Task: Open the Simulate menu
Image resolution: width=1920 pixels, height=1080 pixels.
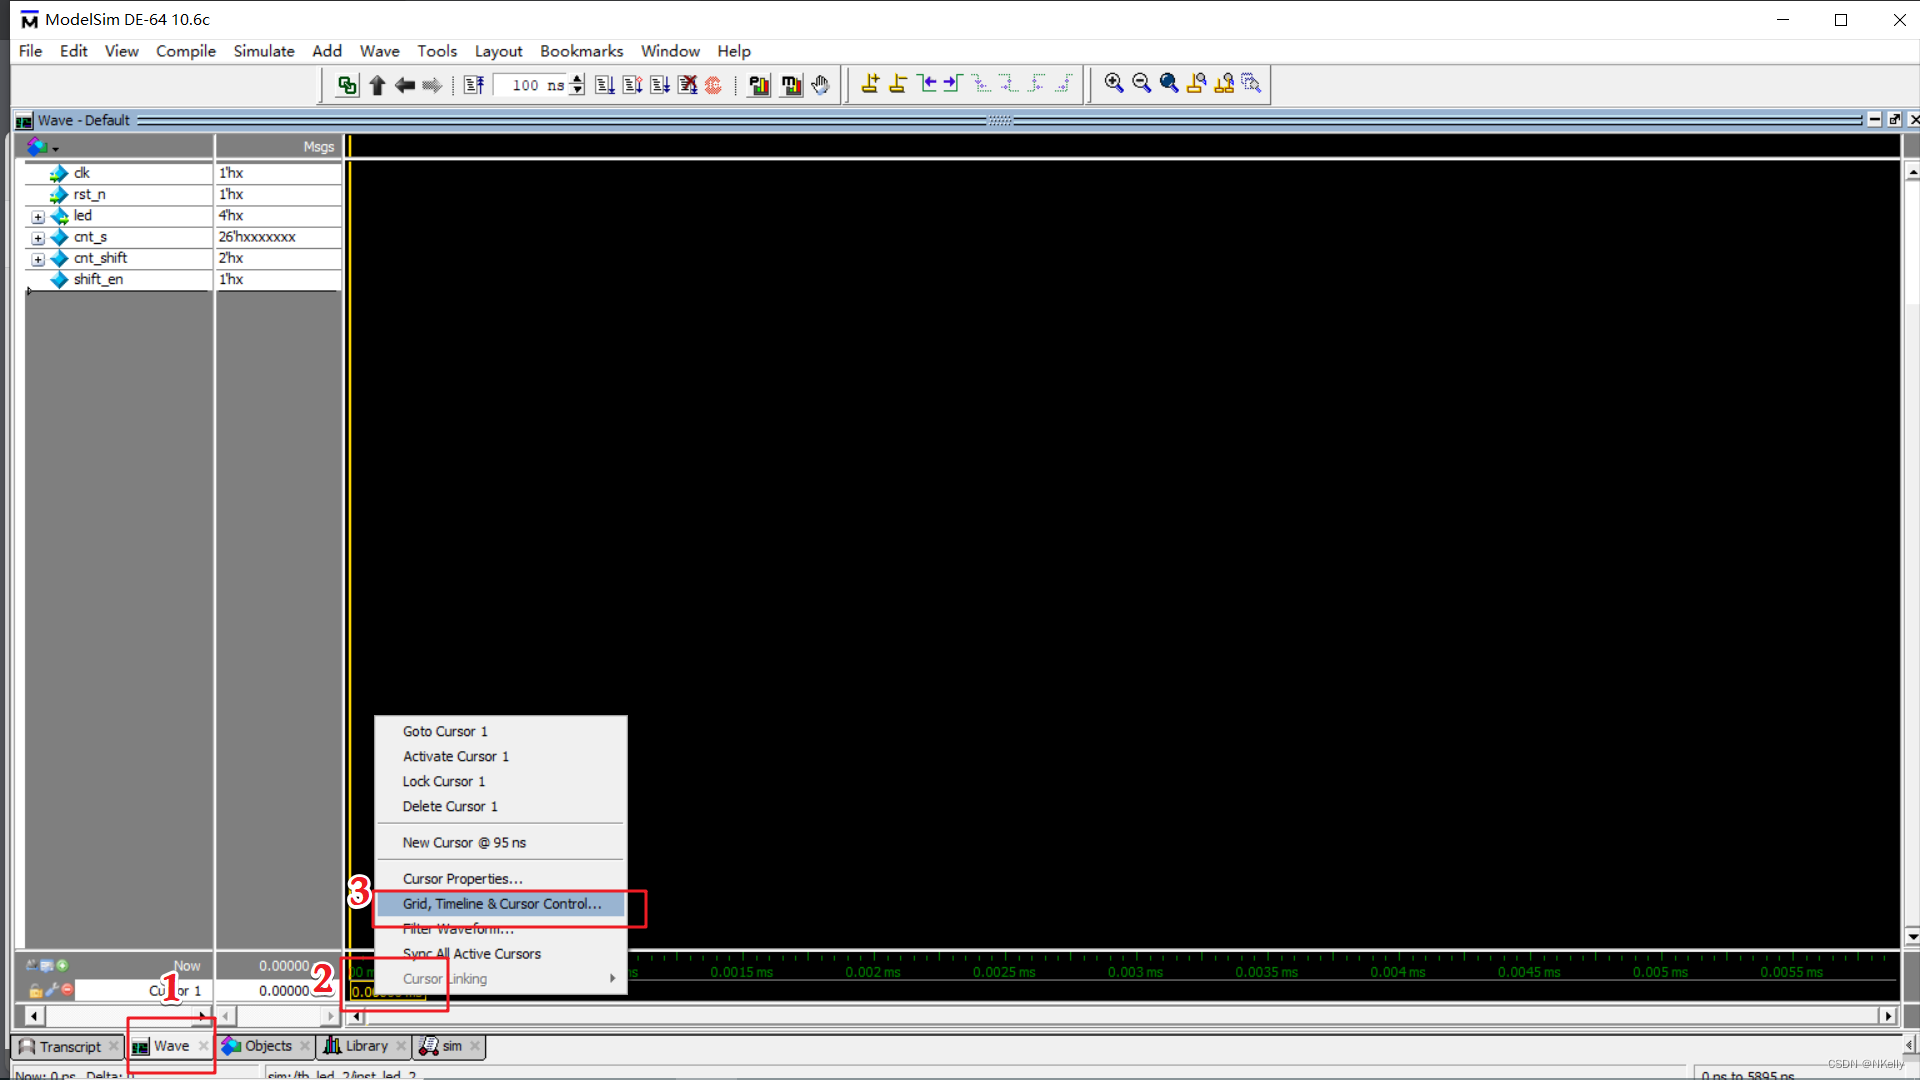Action: pyautogui.click(x=264, y=51)
